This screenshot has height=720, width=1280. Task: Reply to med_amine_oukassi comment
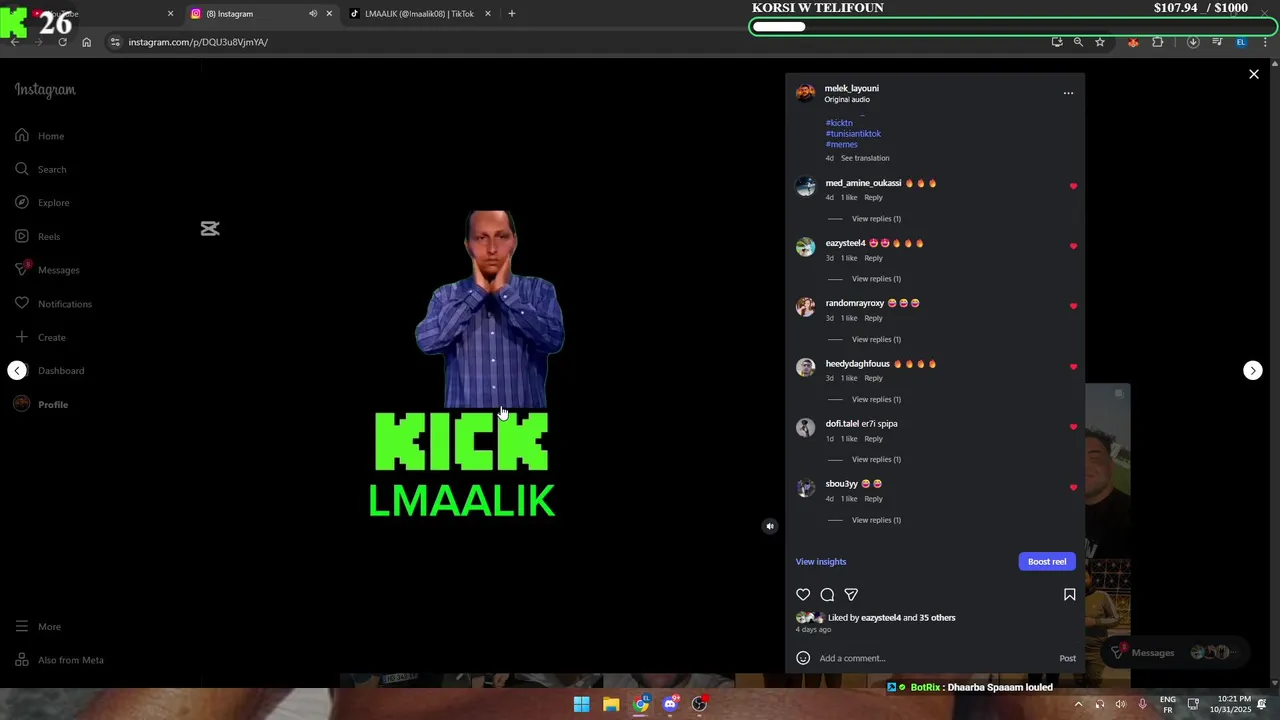(x=873, y=198)
